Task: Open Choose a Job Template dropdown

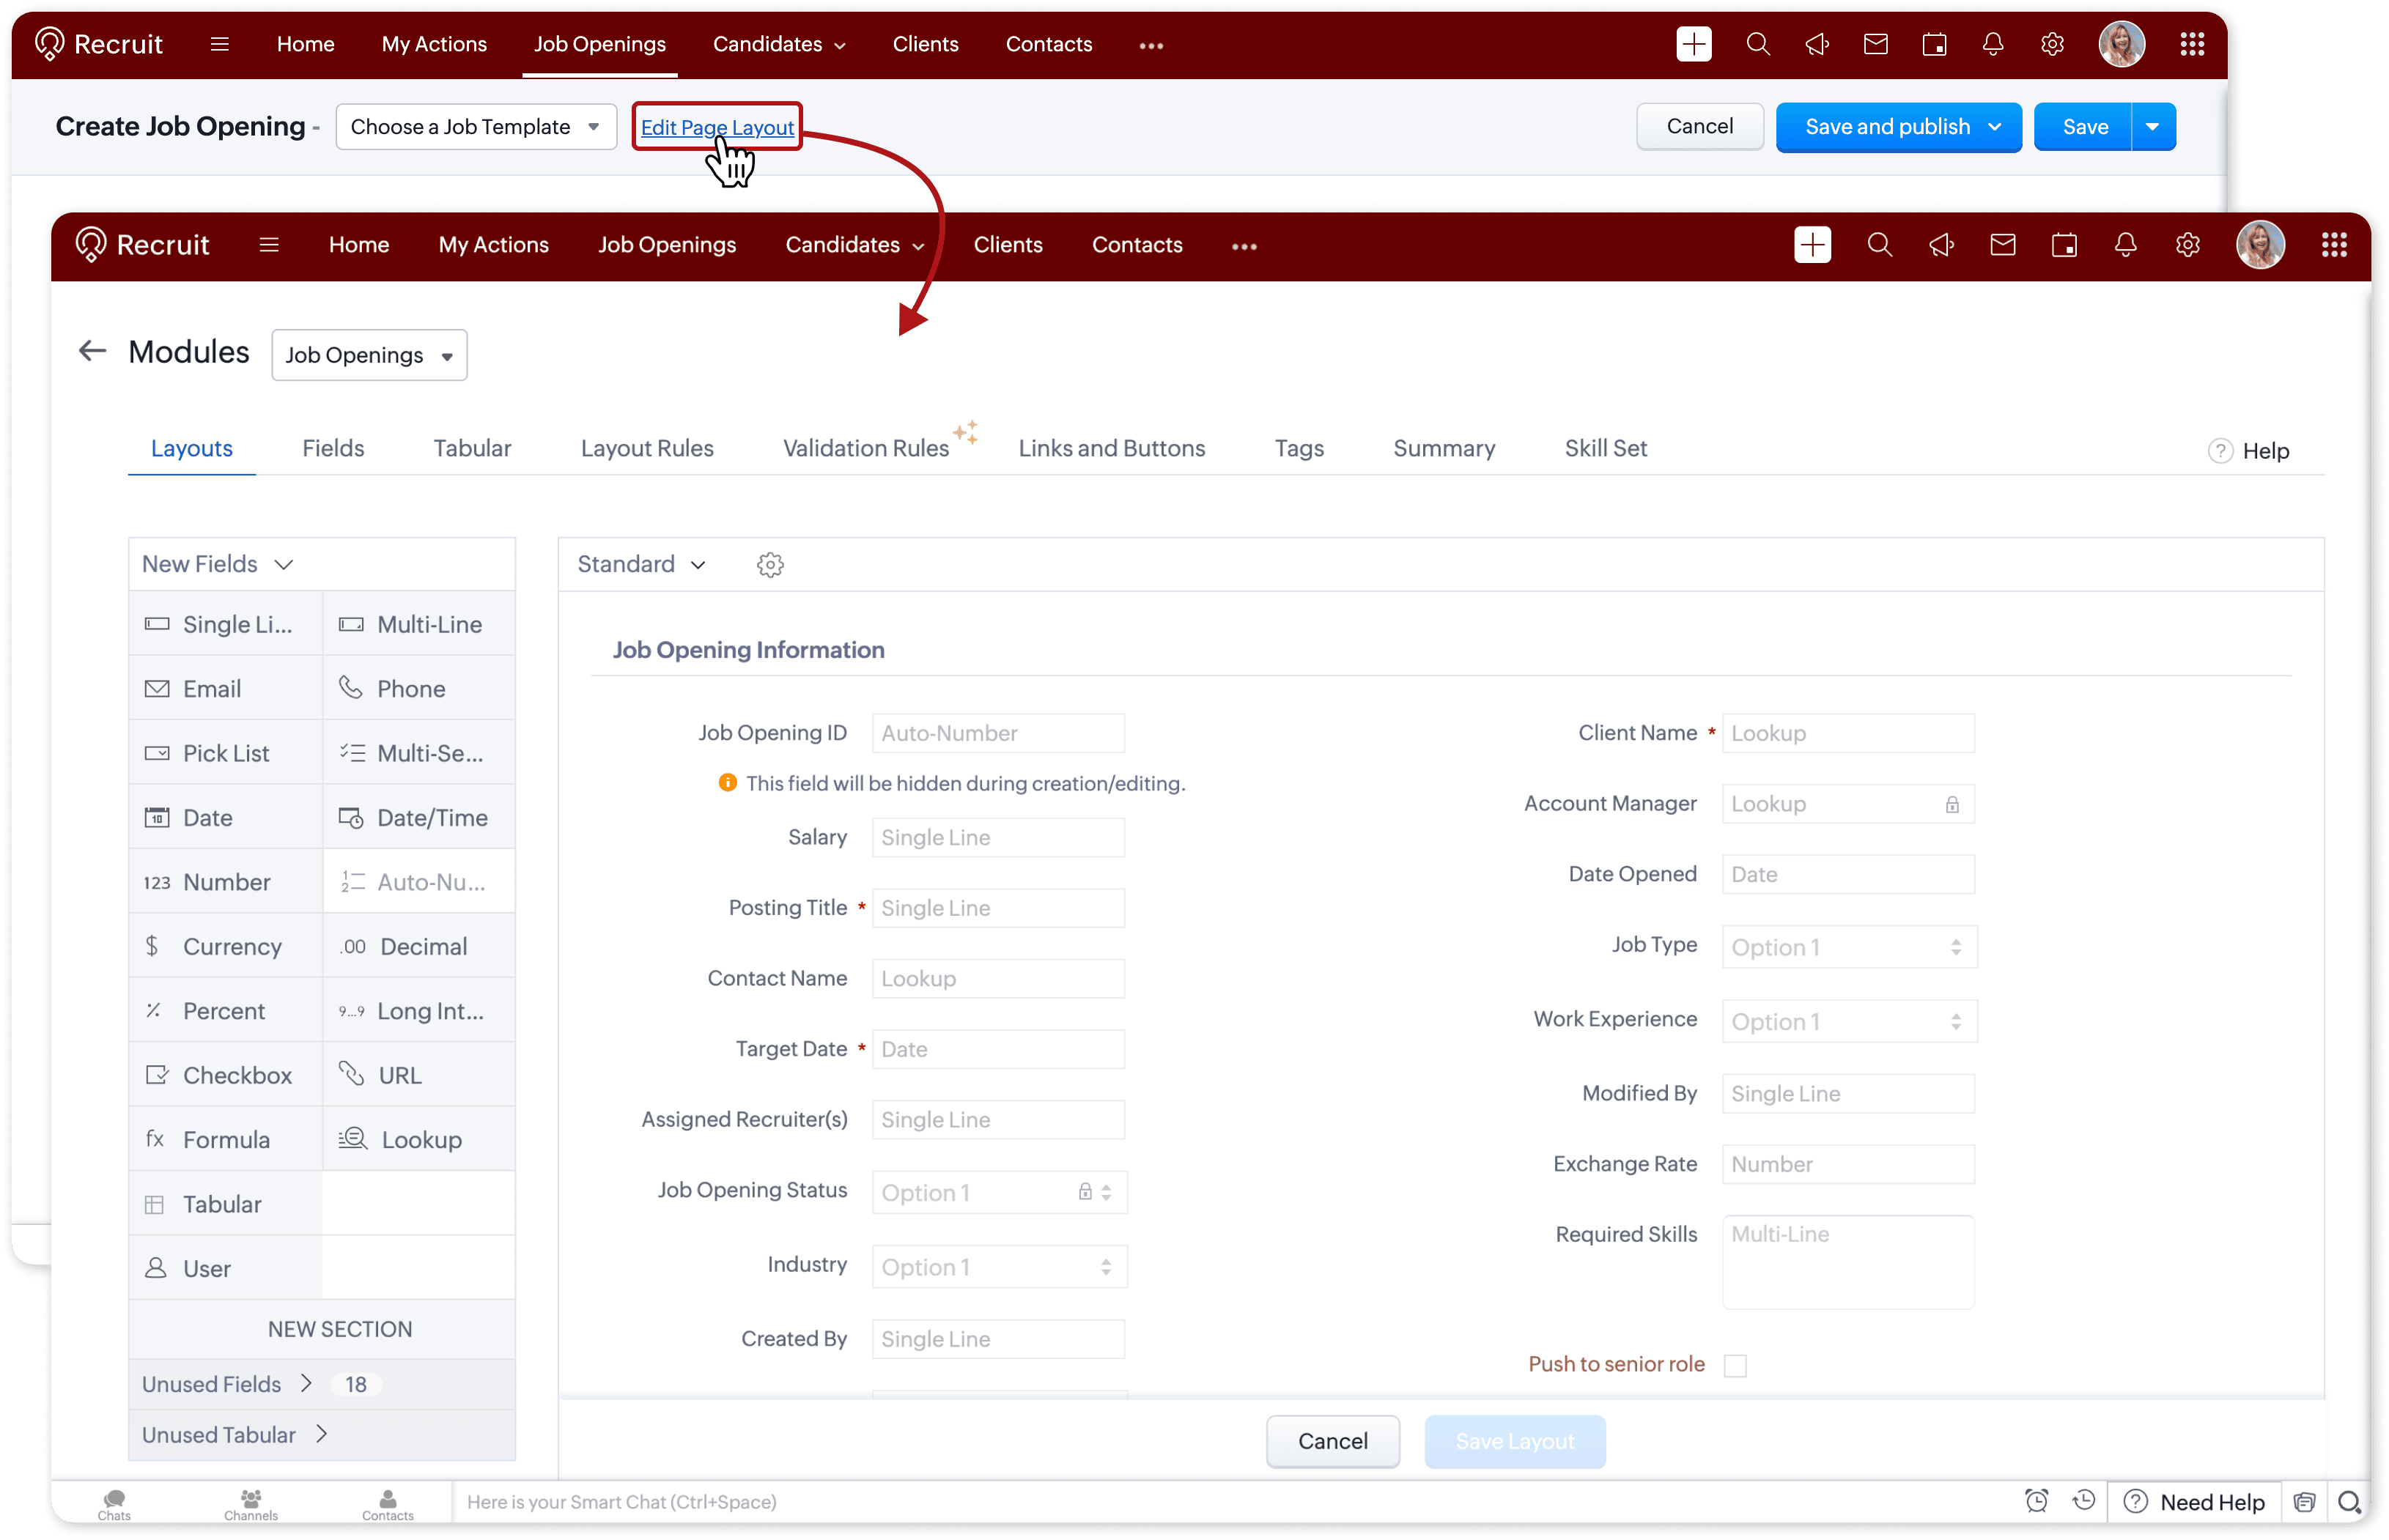Action: [x=476, y=127]
